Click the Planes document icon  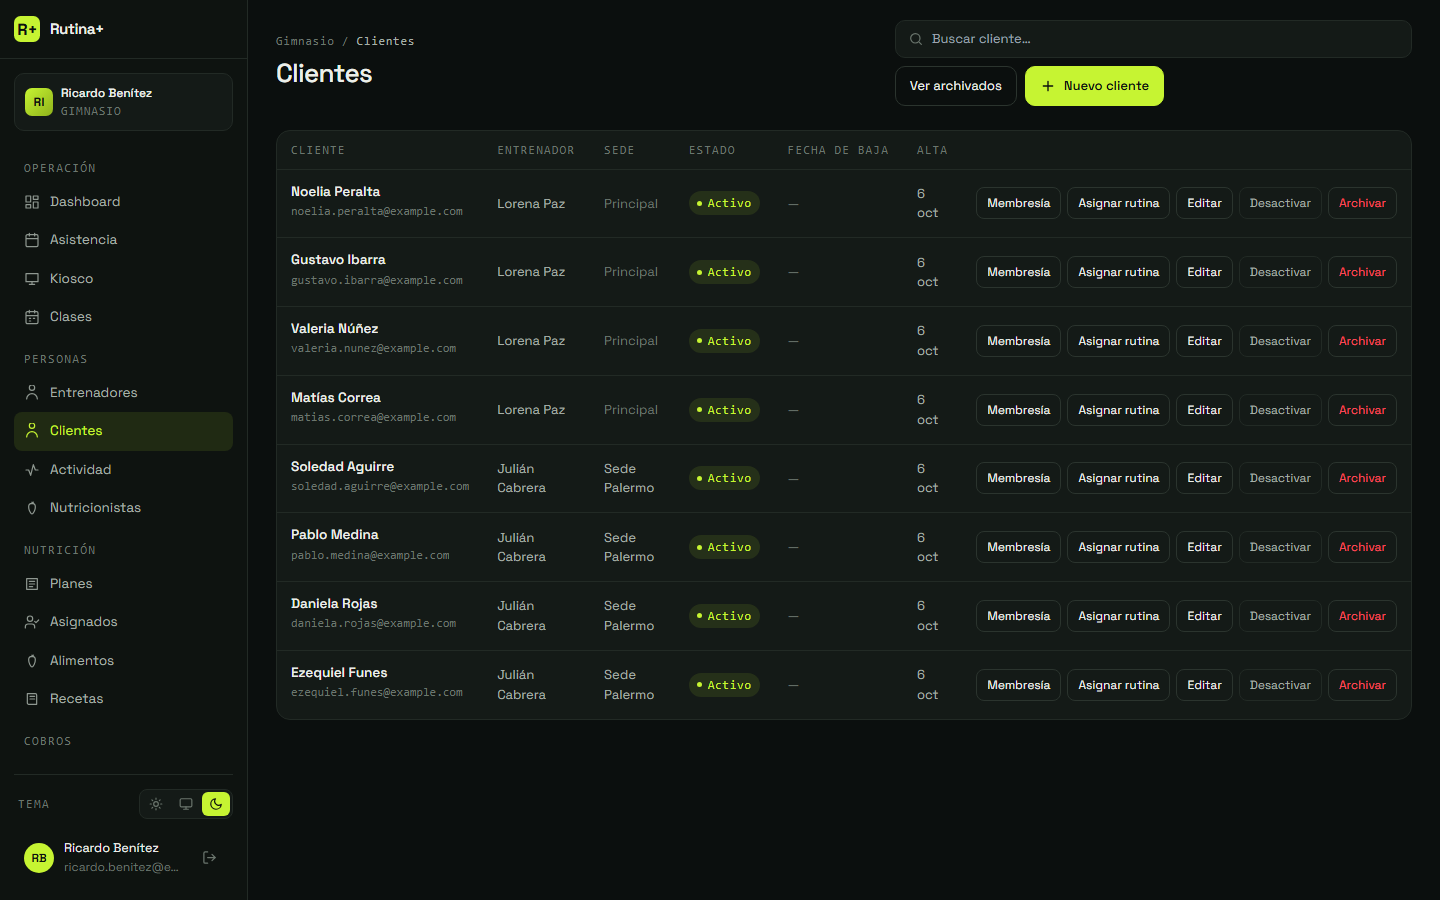(x=32, y=584)
